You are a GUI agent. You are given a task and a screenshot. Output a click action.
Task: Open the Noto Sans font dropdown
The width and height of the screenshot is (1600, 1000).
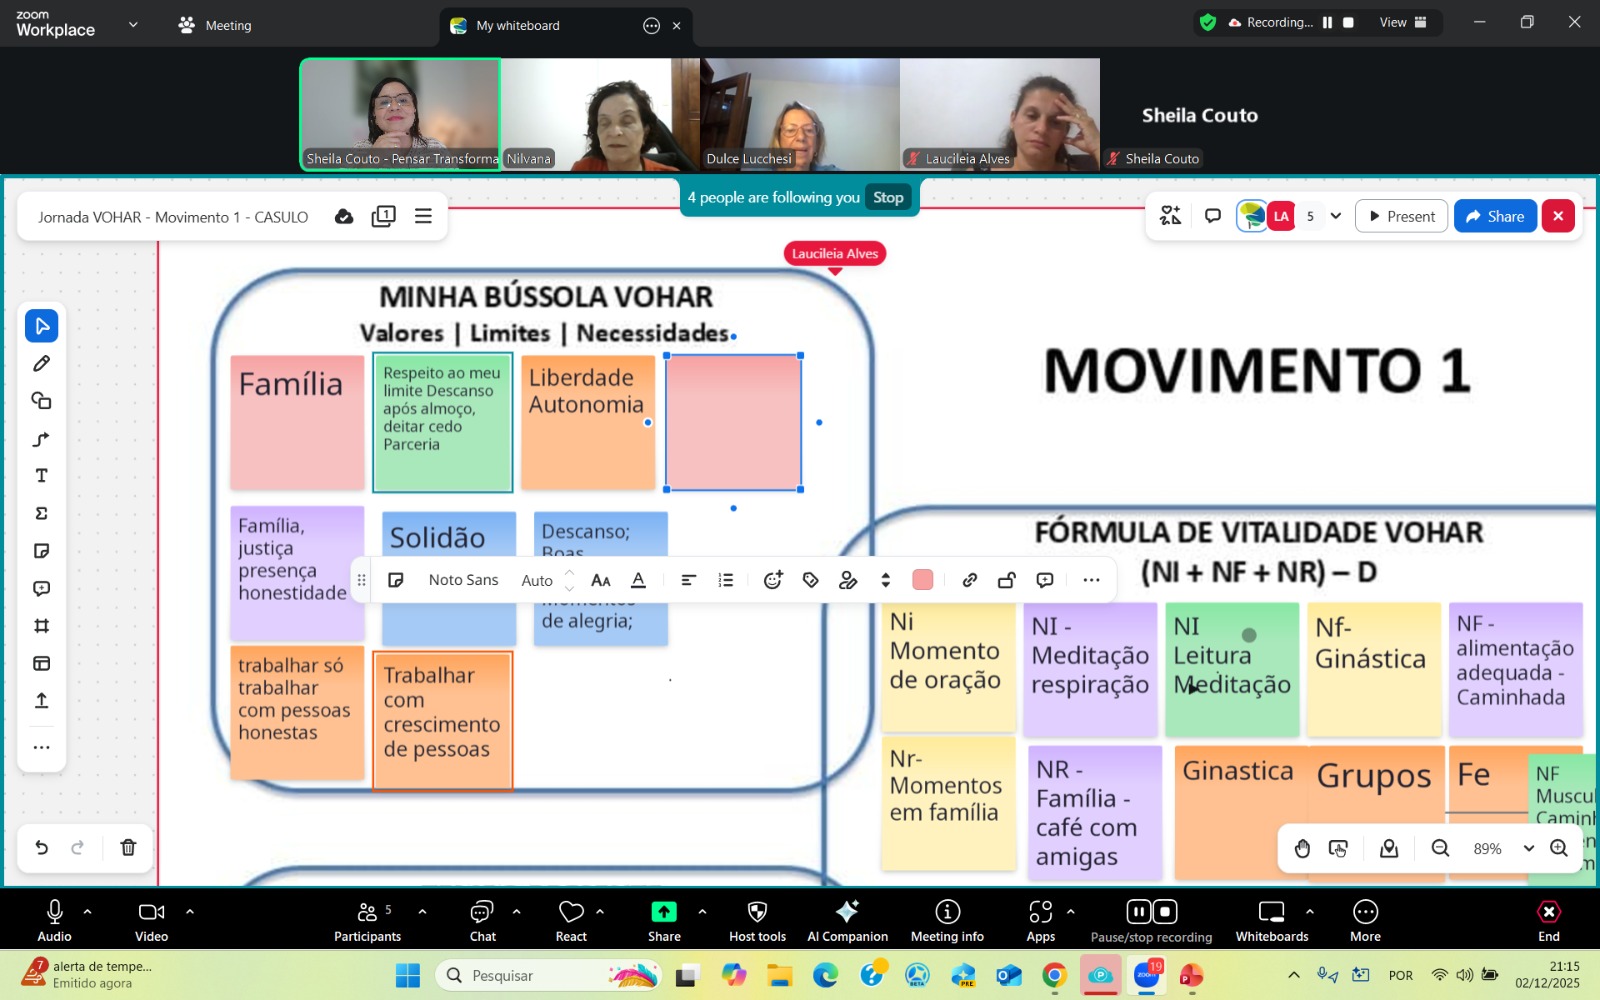tap(463, 580)
